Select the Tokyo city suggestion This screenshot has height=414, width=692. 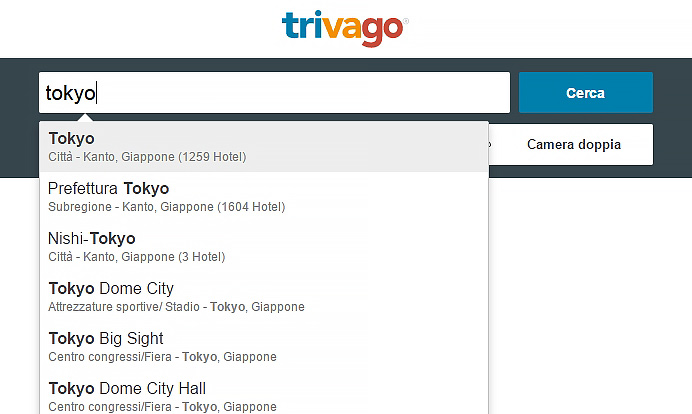(x=264, y=147)
